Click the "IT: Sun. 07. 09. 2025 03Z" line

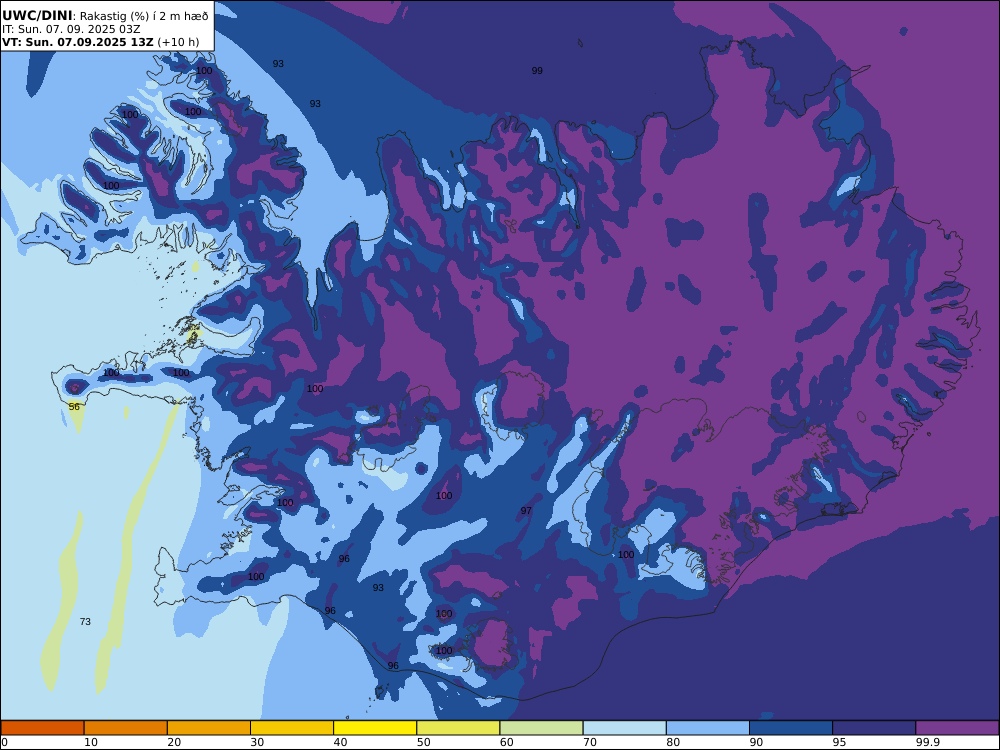(71, 29)
